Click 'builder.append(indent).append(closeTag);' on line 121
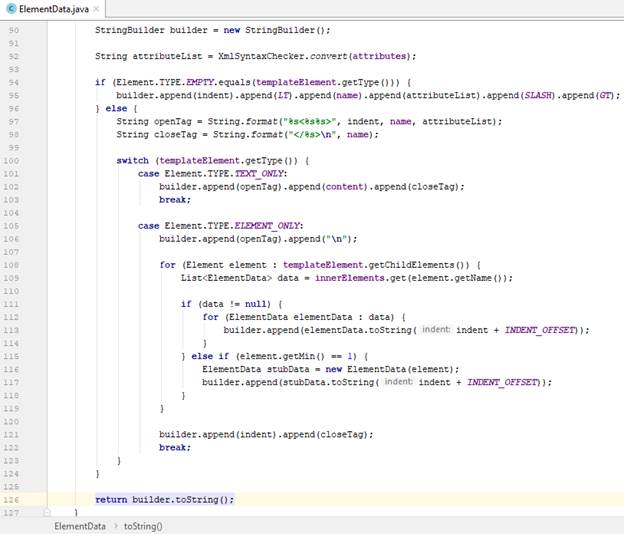The width and height of the screenshot is (624, 534). point(266,435)
